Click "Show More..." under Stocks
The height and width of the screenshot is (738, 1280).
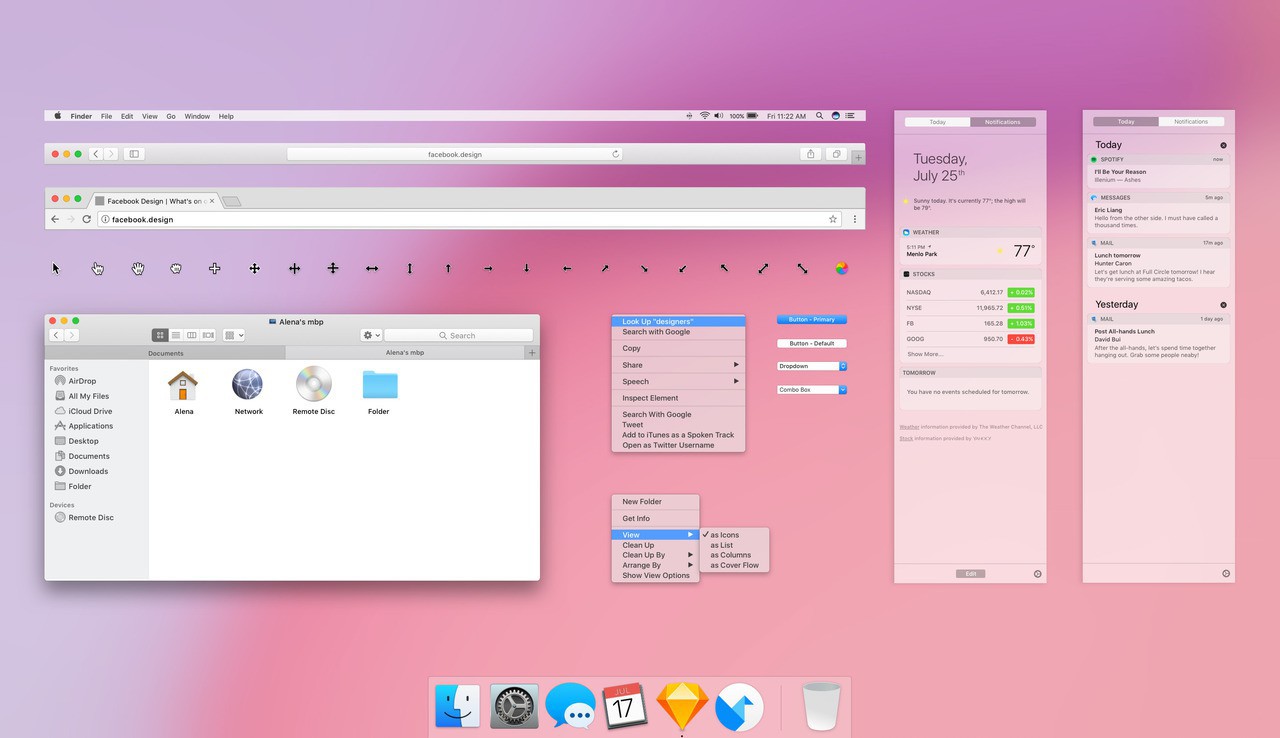[x=924, y=354]
